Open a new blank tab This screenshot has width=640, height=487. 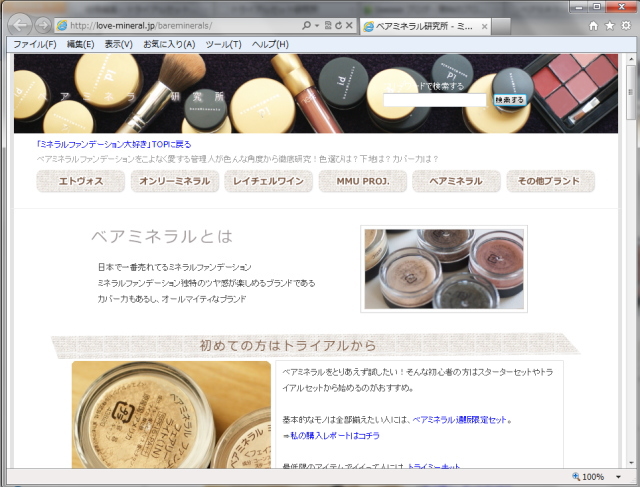[x=501, y=27]
